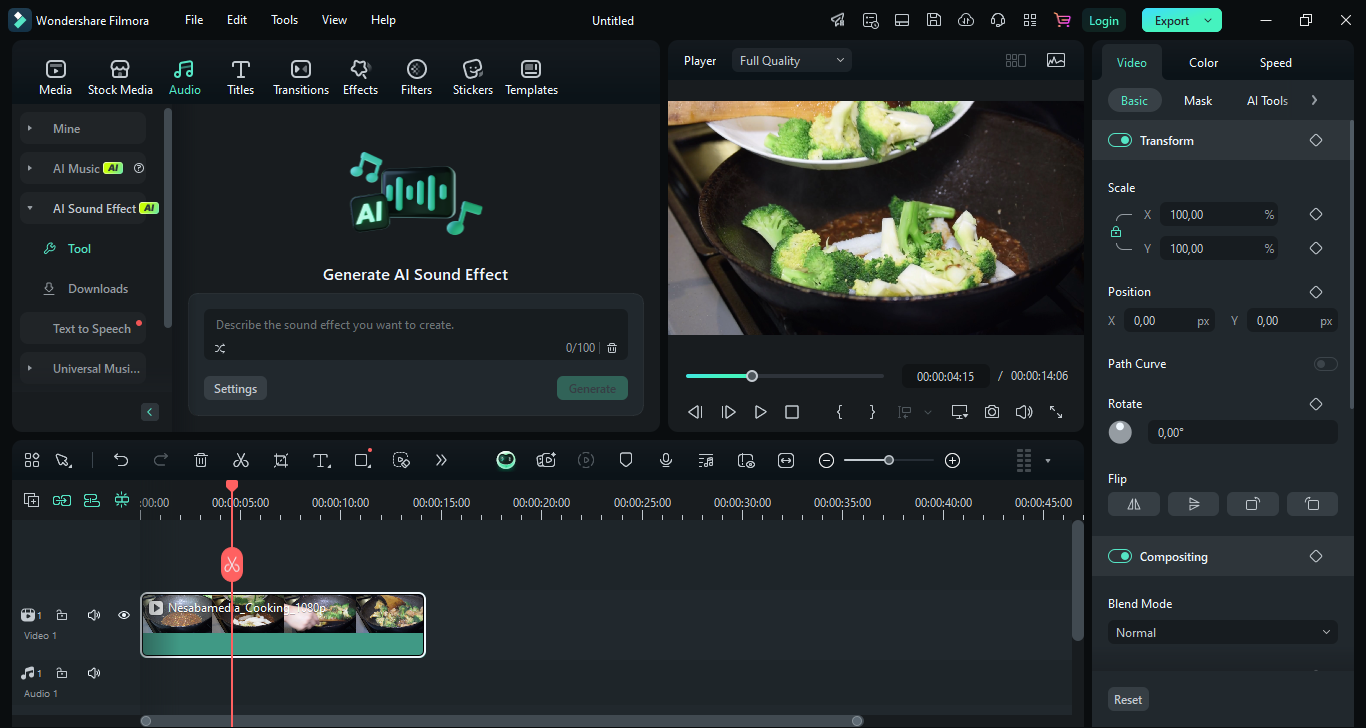
Task: Hide the Video 1 track
Action: 124,615
